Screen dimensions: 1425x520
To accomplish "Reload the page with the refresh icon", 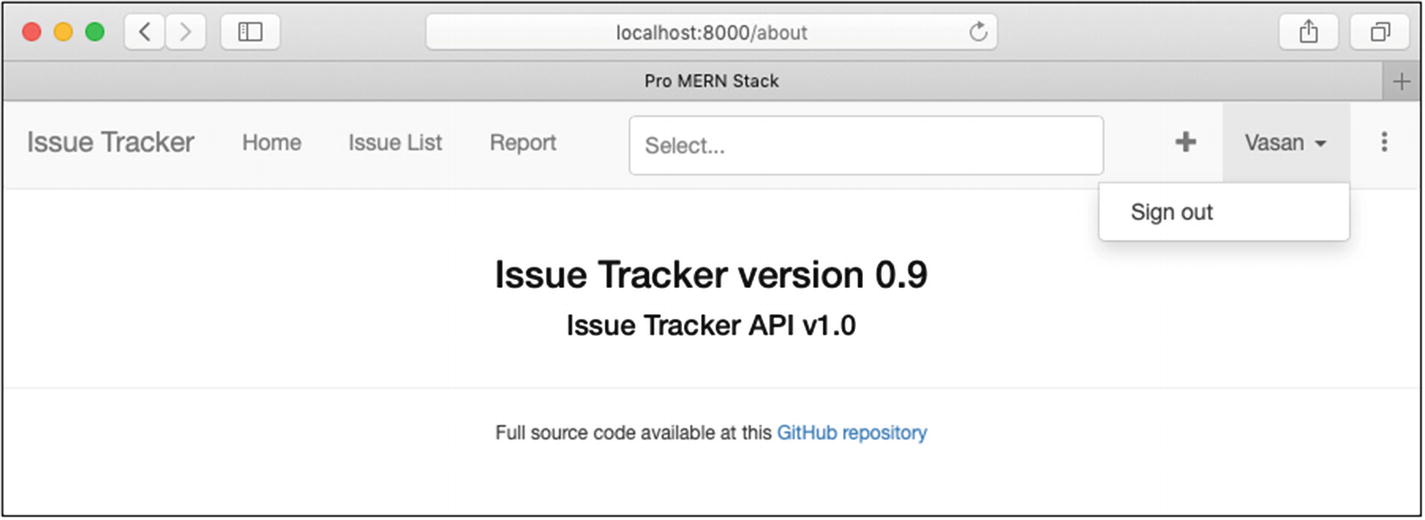I will coord(978,32).
